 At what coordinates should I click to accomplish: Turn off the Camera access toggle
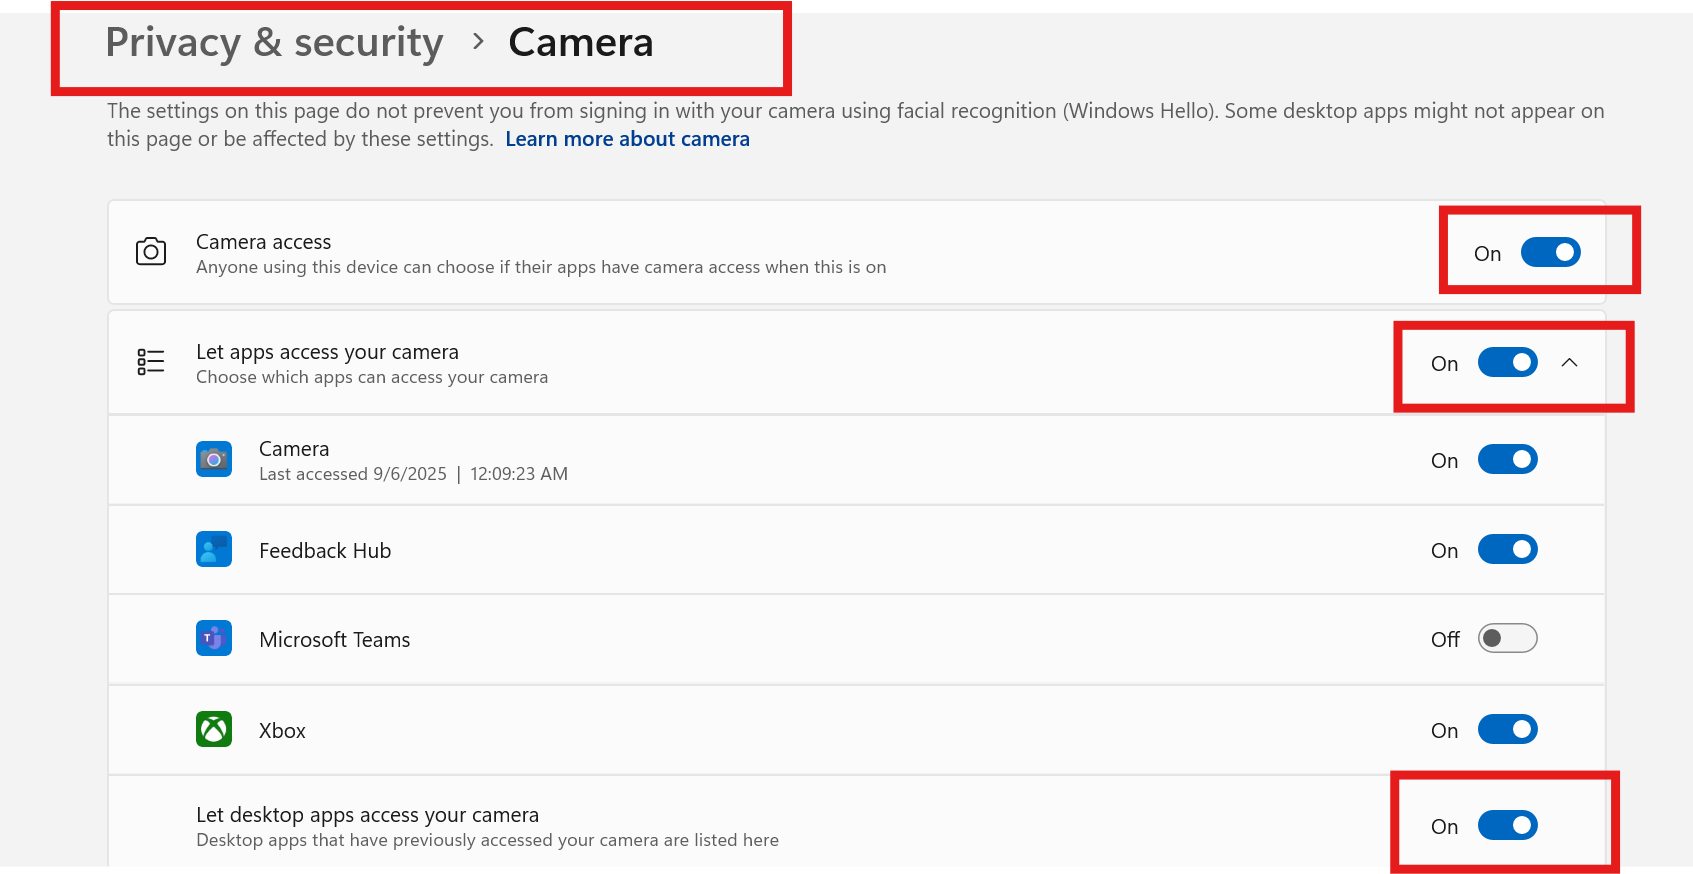[1550, 252]
